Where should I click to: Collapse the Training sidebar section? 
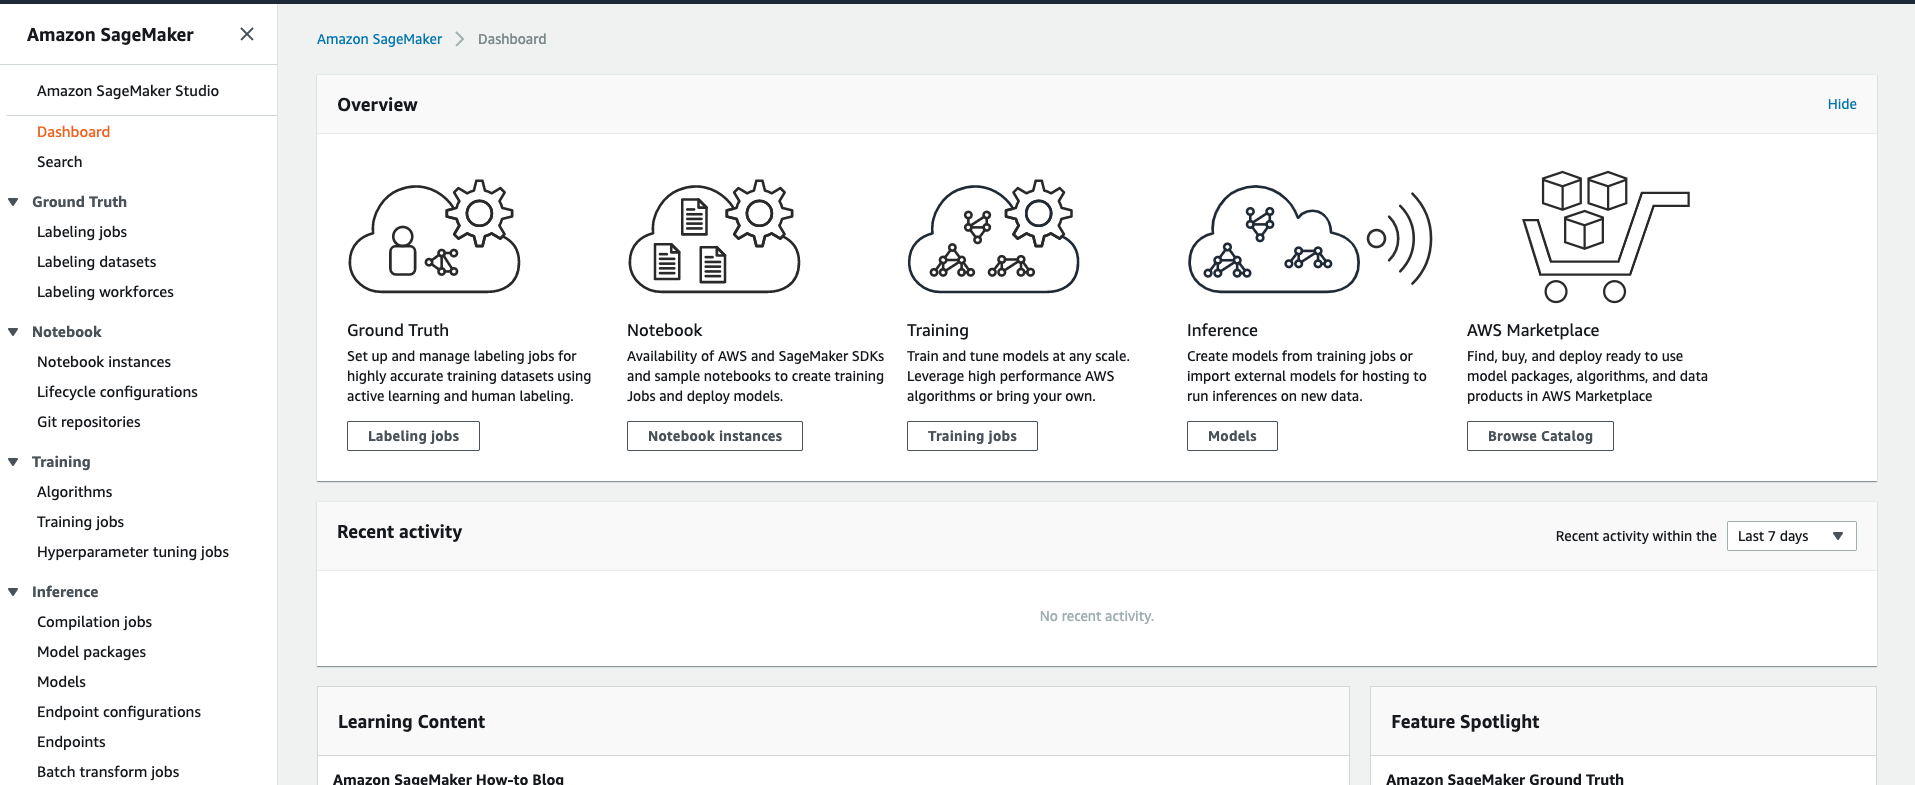13,462
